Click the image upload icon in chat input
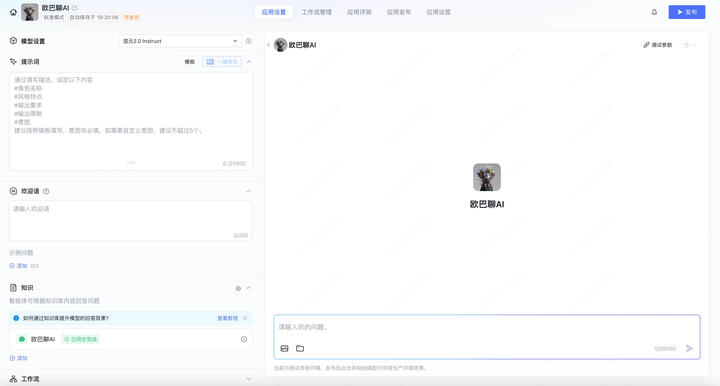 (285, 348)
